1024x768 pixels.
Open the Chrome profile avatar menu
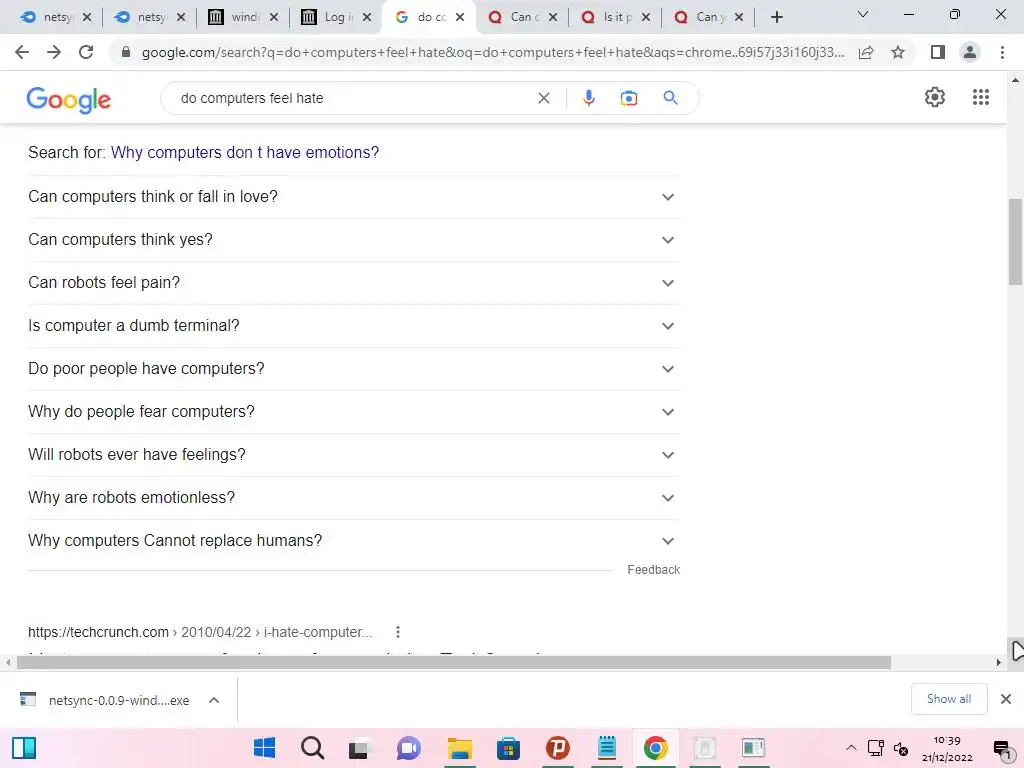pos(970,52)
